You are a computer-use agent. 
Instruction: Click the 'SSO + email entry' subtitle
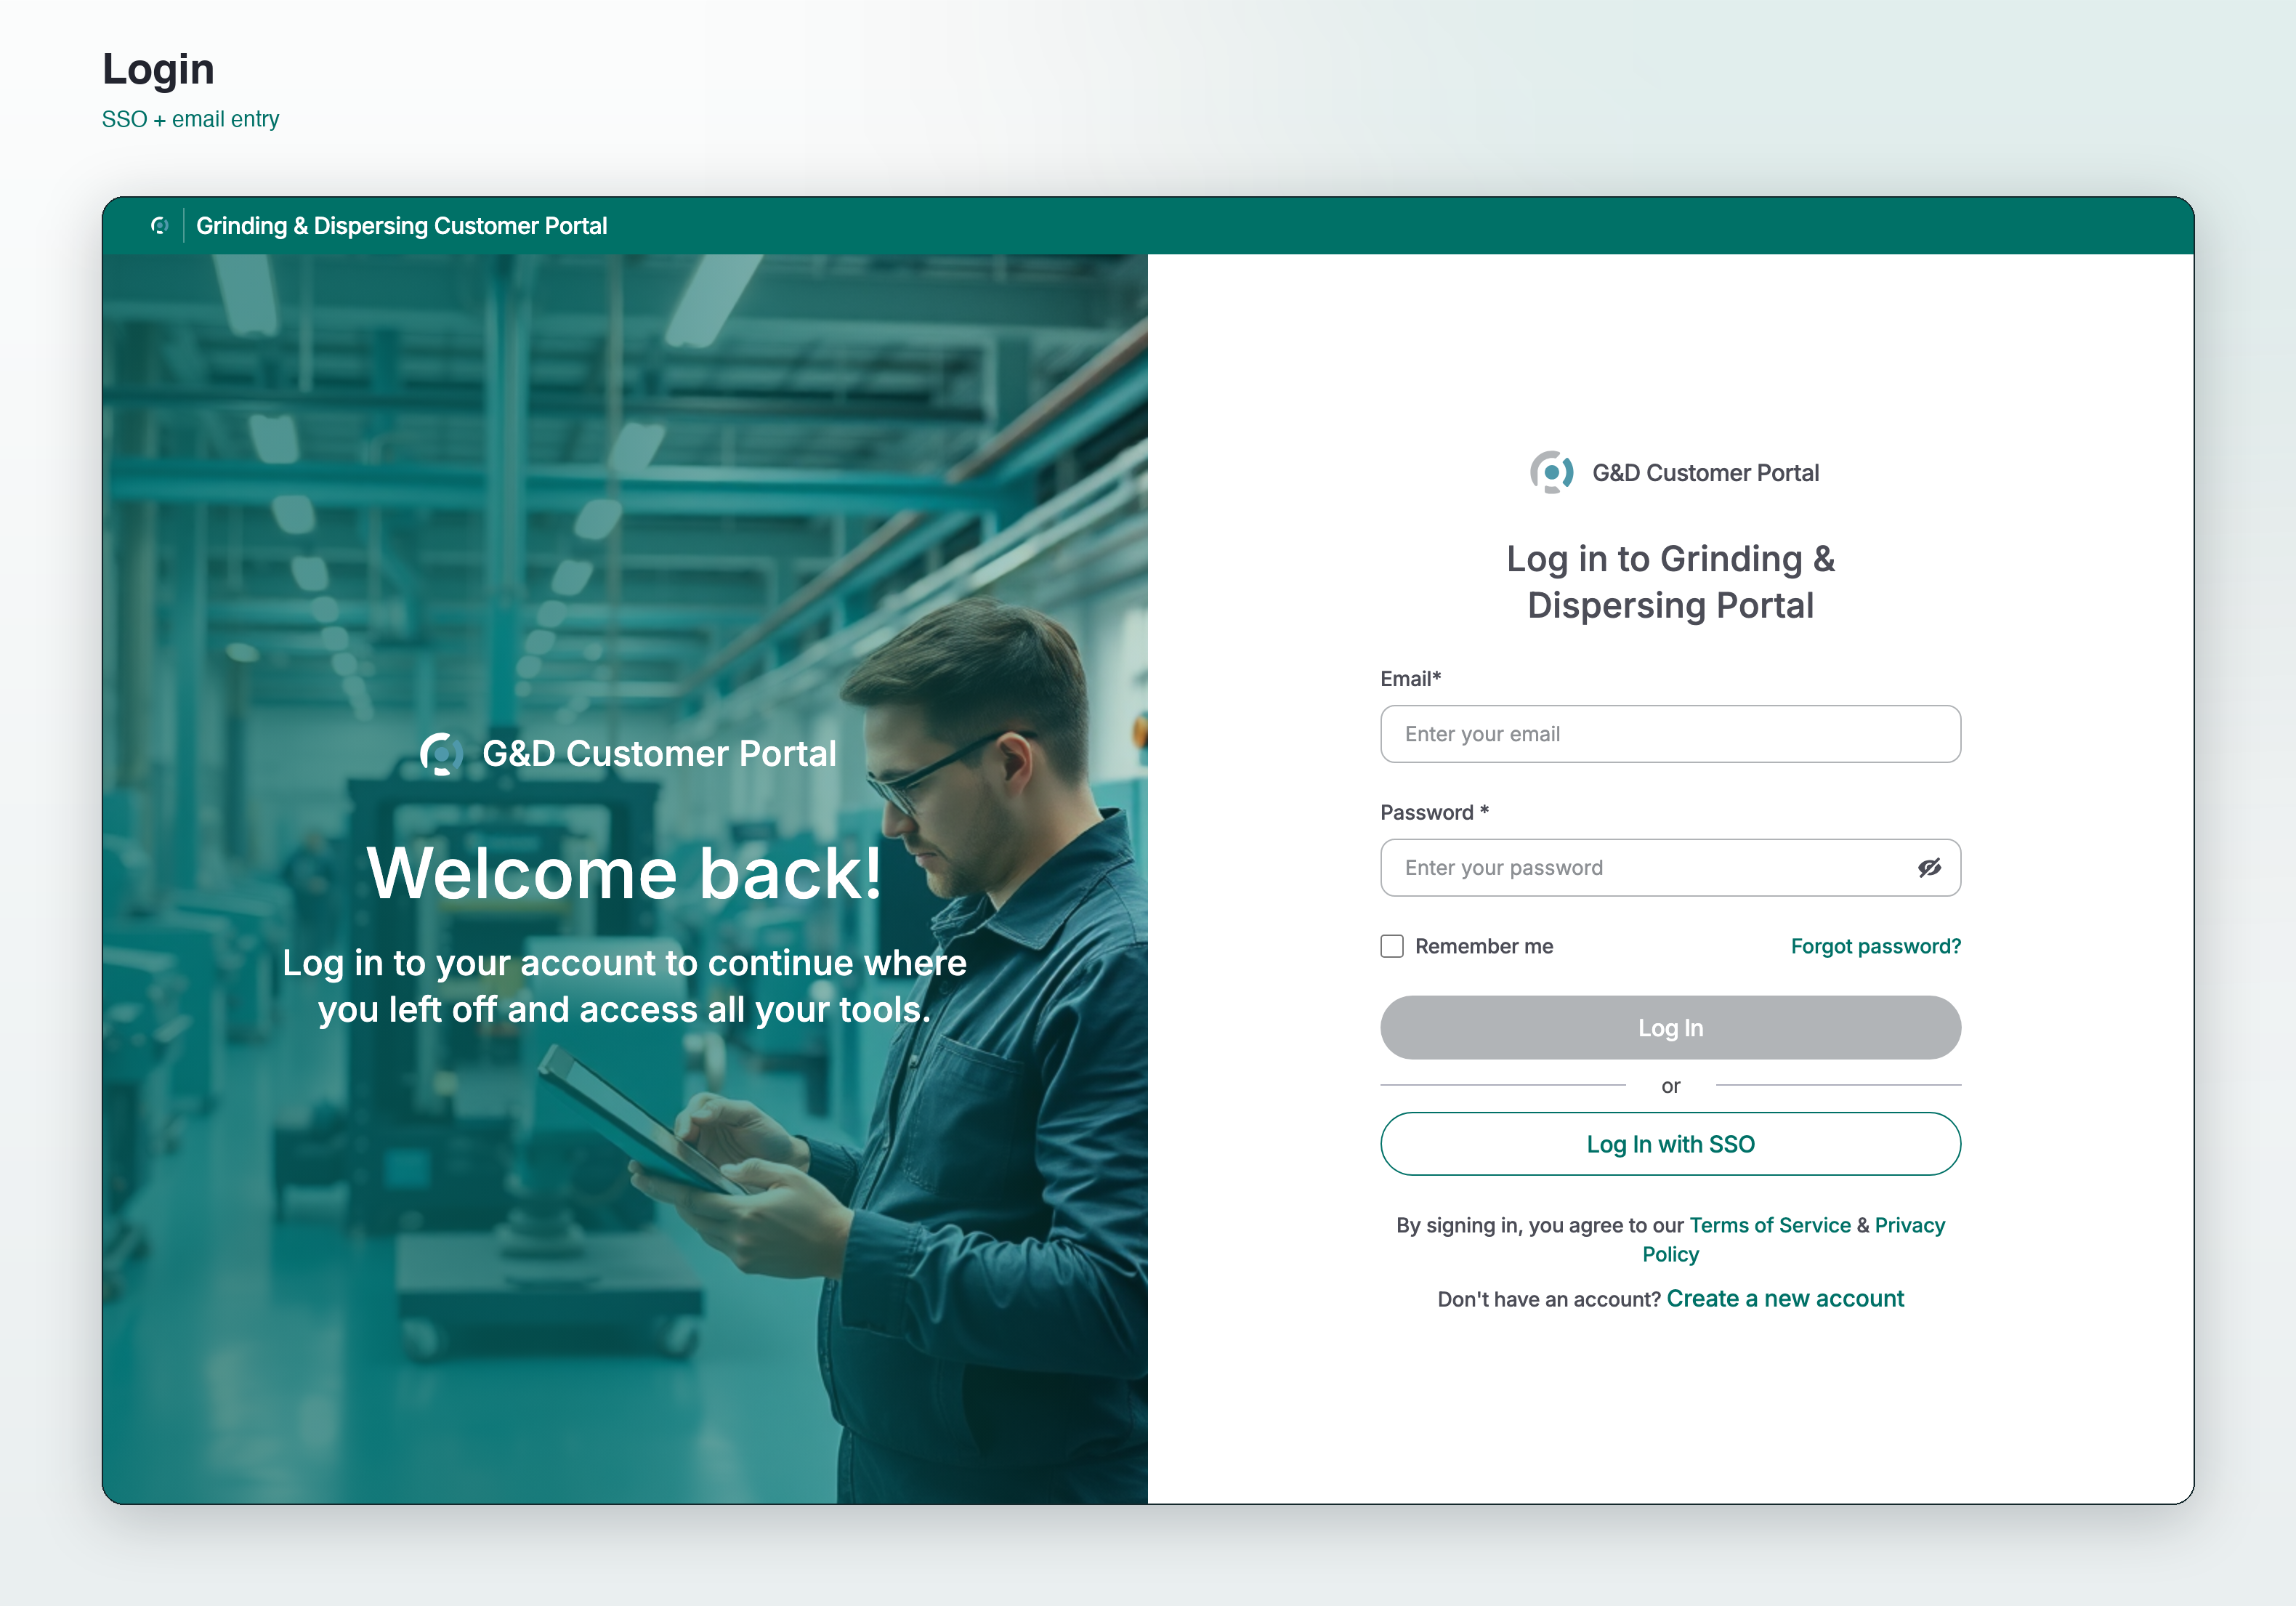190,119
